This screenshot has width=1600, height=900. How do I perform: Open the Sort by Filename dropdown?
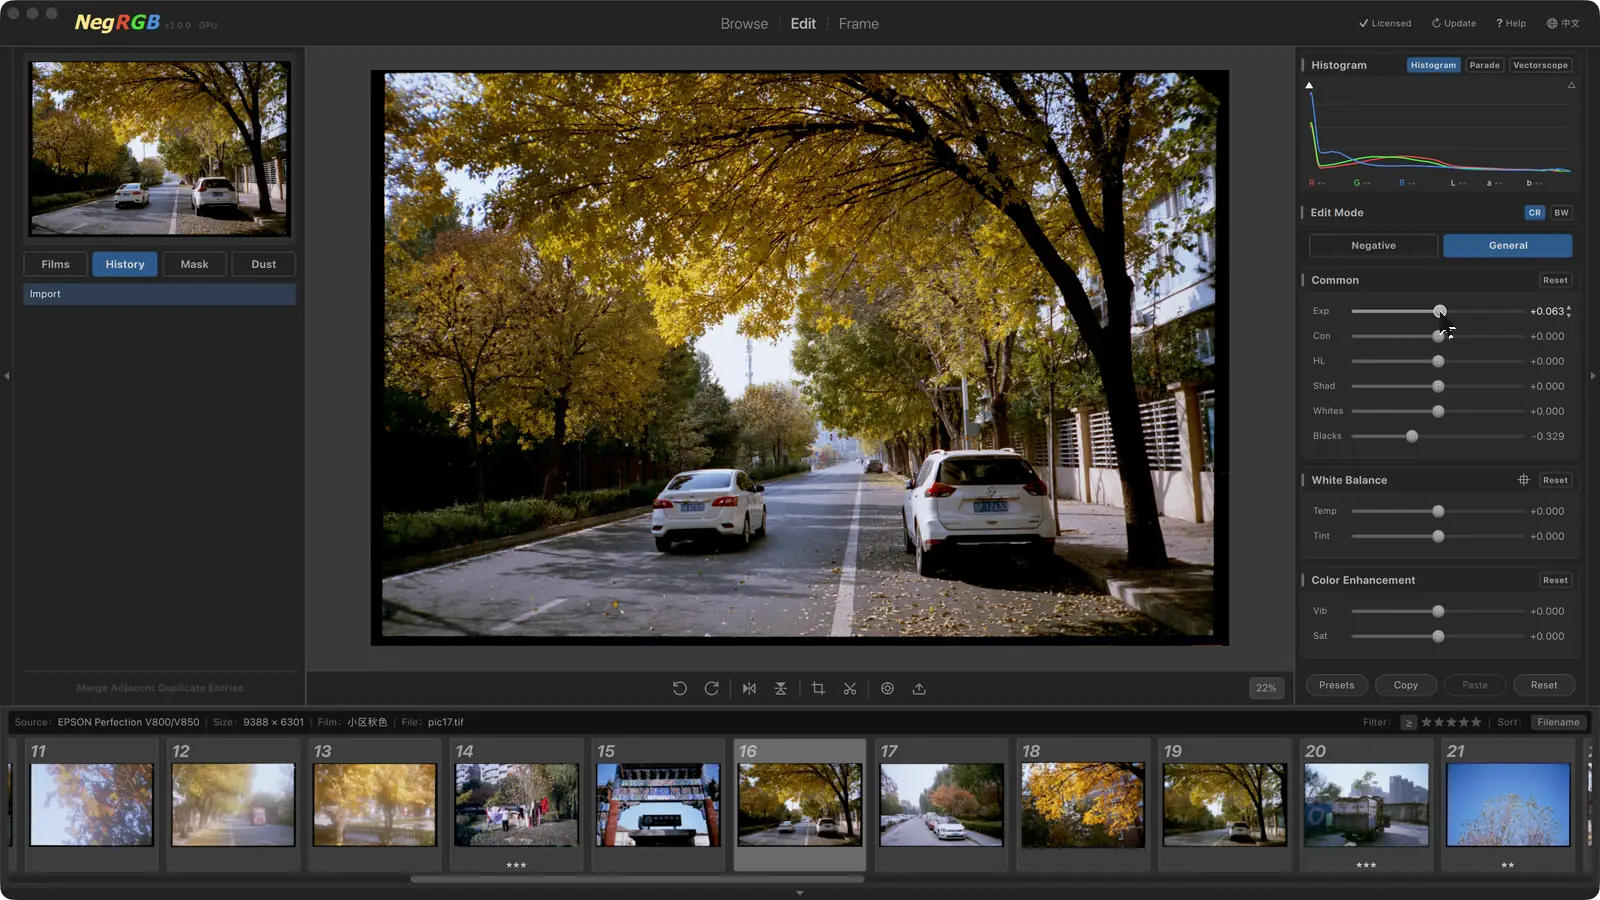(x=1558, y=722)
